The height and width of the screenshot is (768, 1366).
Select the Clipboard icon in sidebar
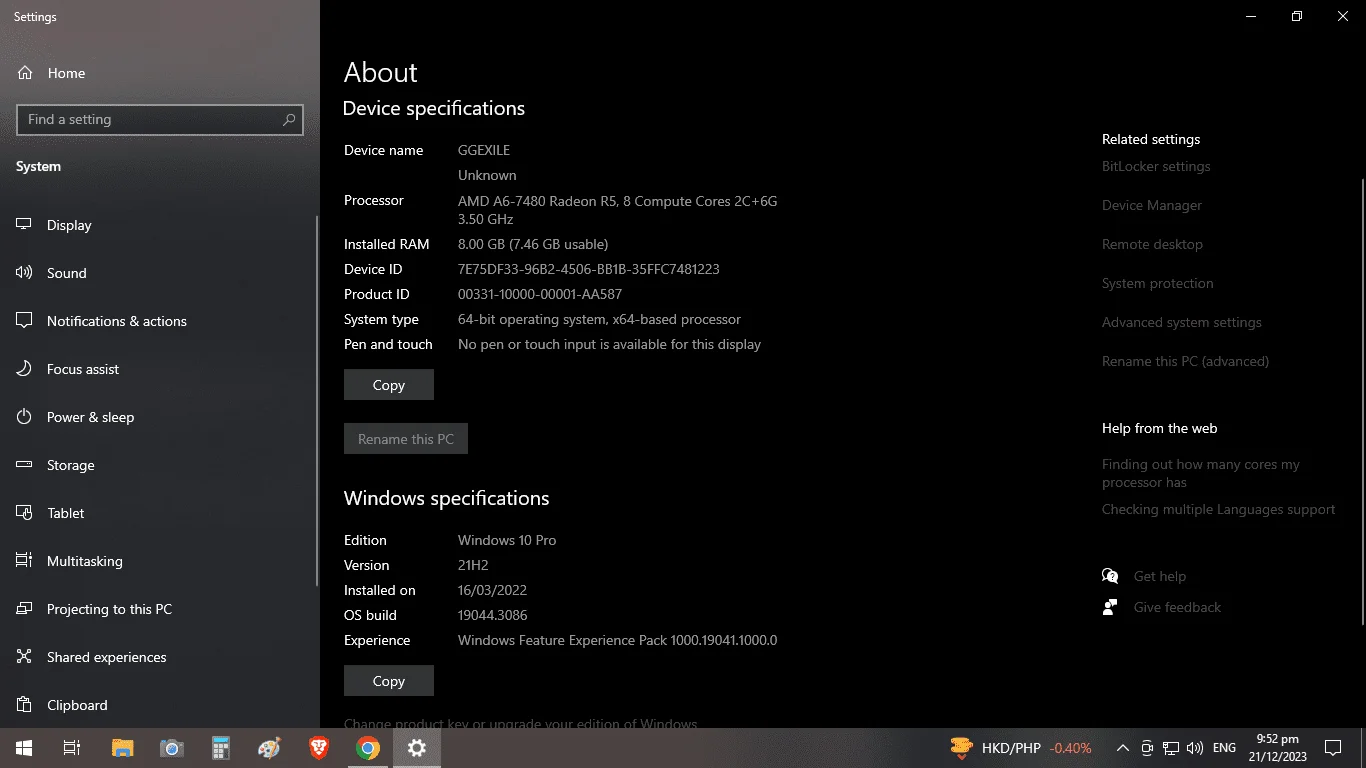[x=25, y=705]
